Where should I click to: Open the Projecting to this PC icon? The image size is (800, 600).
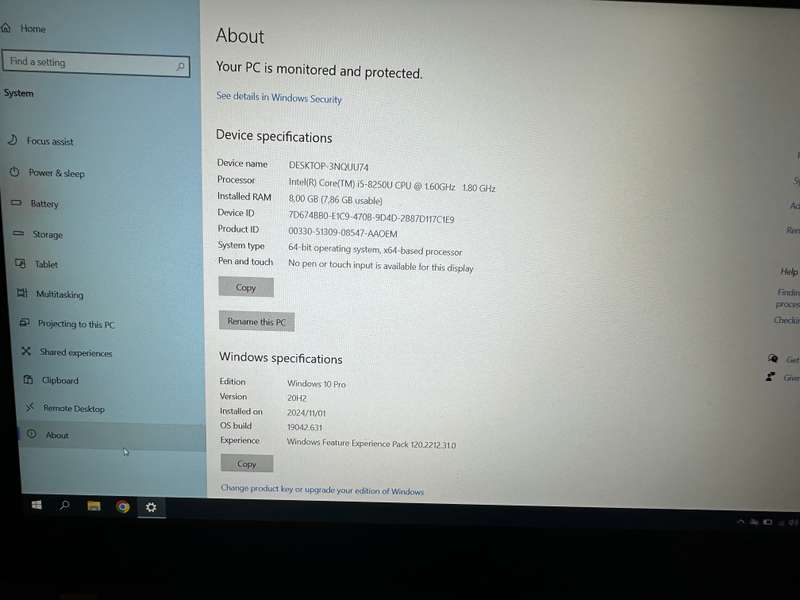tap(24, 322)
